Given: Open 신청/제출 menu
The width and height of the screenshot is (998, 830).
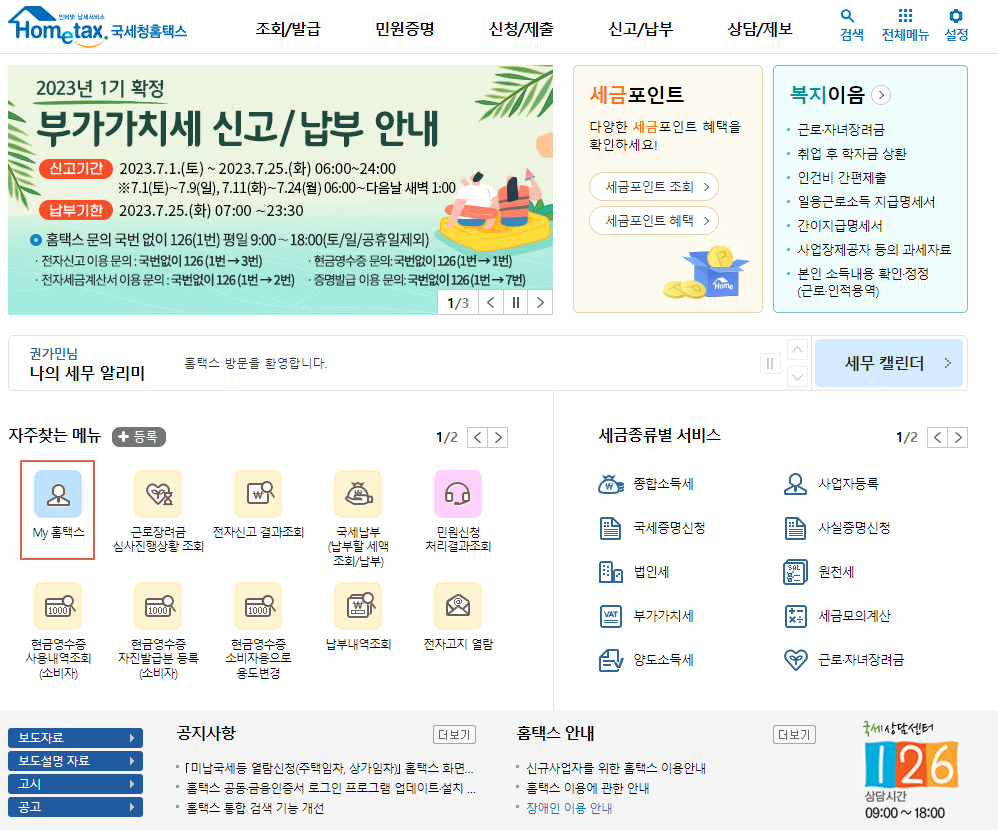Looking at the screenshot, I should pyautogui.click(x=521, y=29).
